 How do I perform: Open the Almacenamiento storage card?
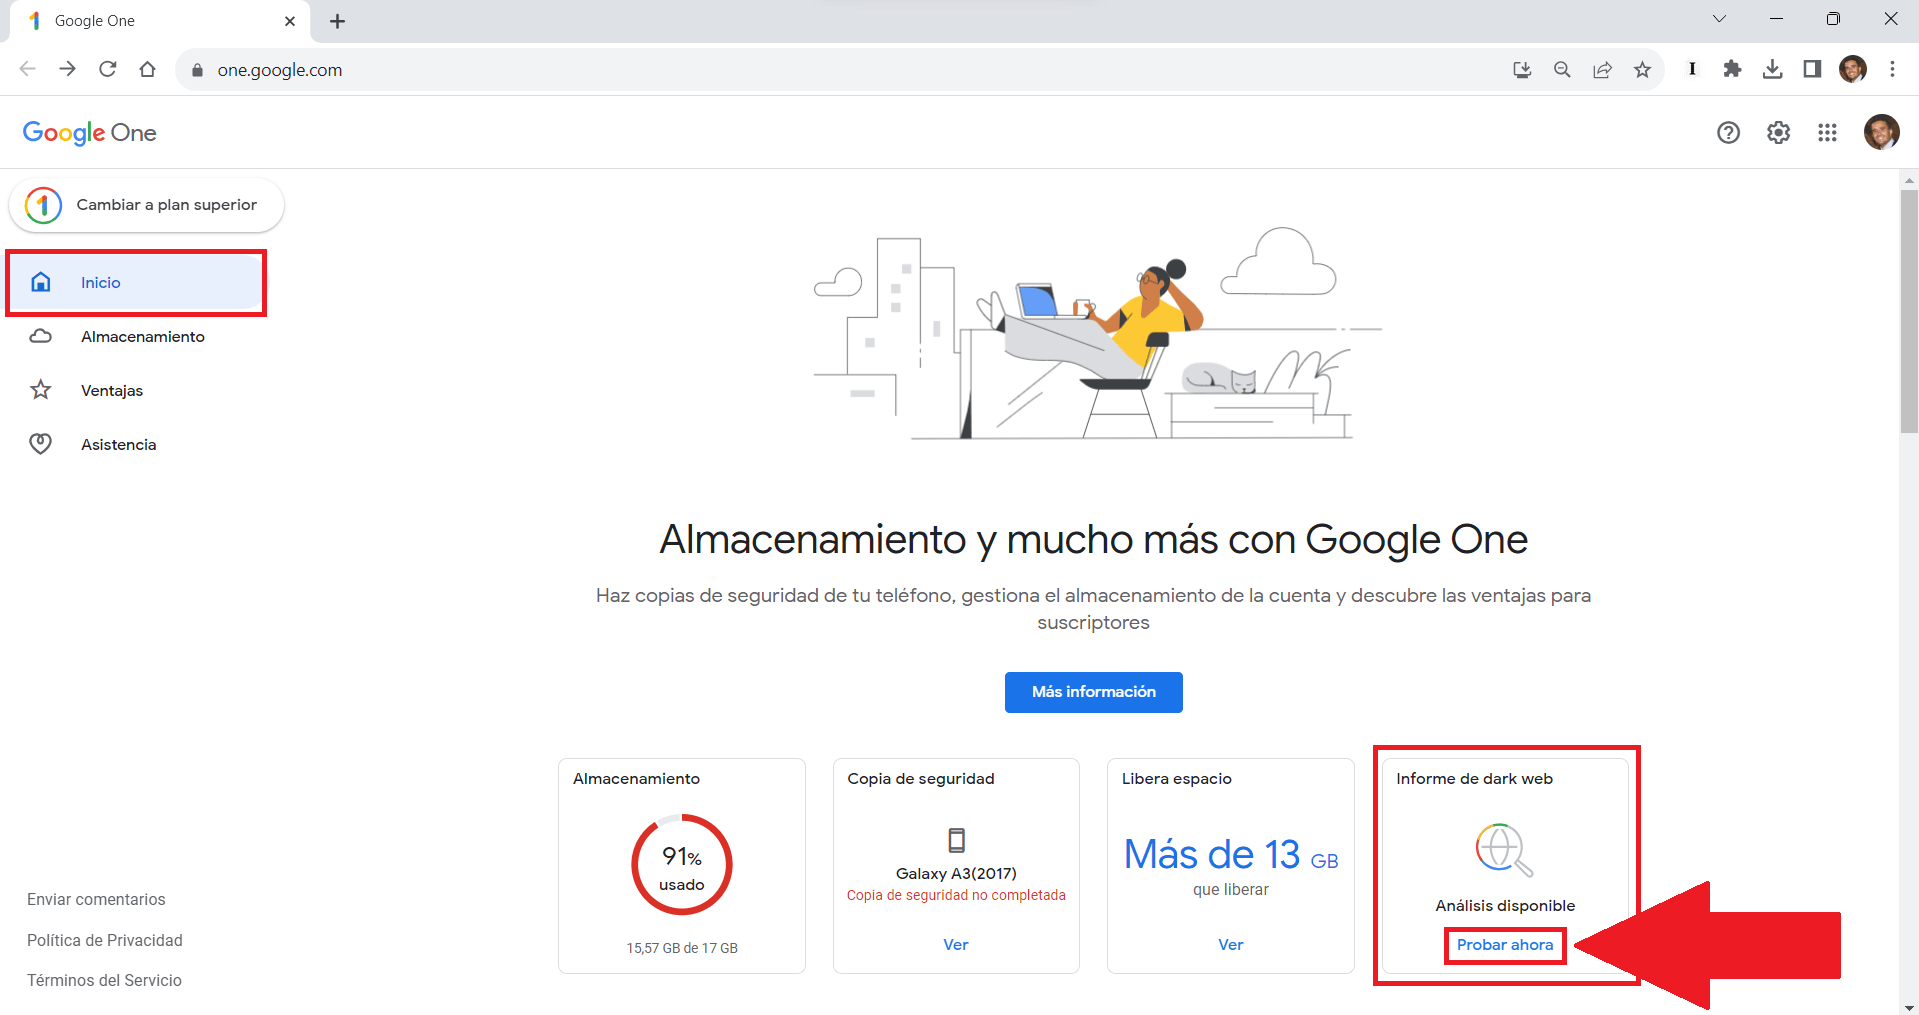point(682,866)
